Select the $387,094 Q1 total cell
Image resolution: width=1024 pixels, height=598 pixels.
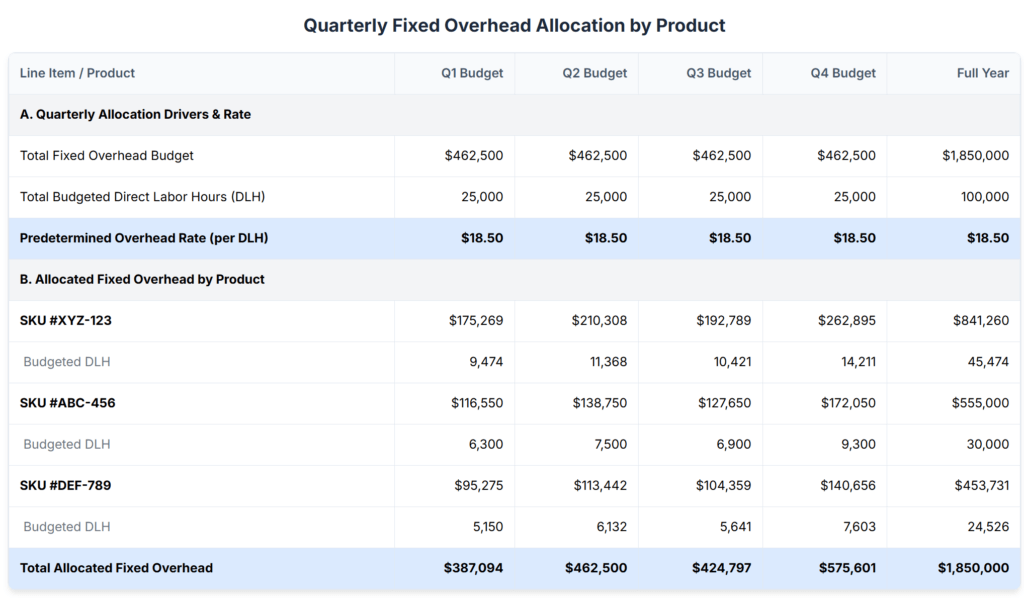pos(473,568)
